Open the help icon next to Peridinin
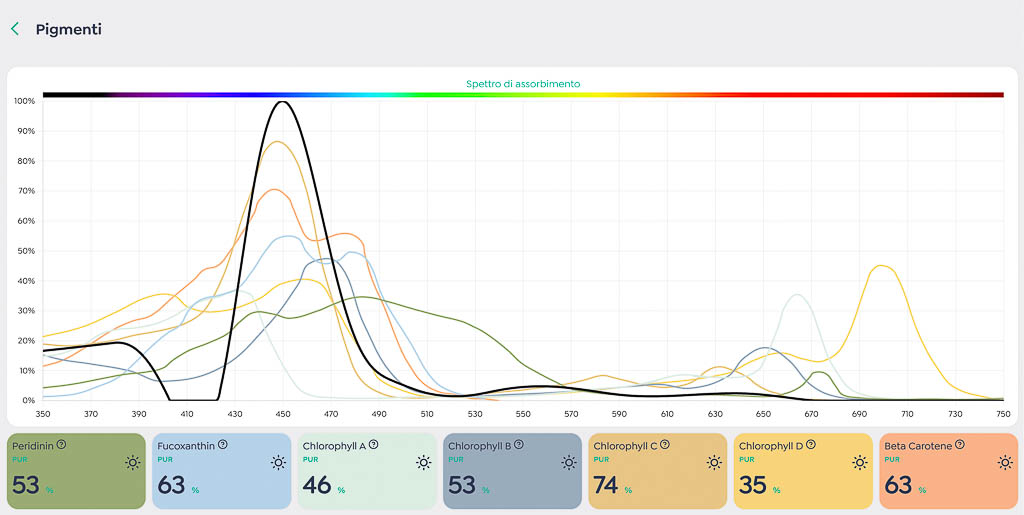 point(62,445)
